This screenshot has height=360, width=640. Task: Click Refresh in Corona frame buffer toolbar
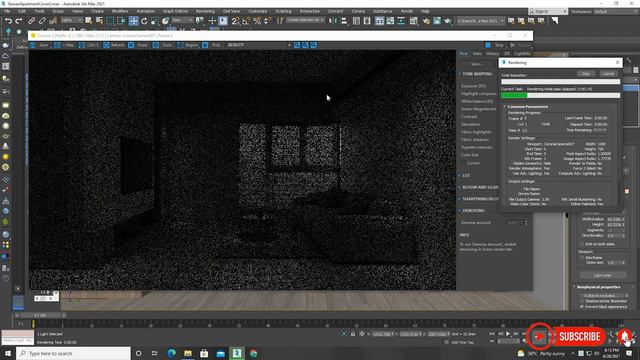(x=114, y=45)
